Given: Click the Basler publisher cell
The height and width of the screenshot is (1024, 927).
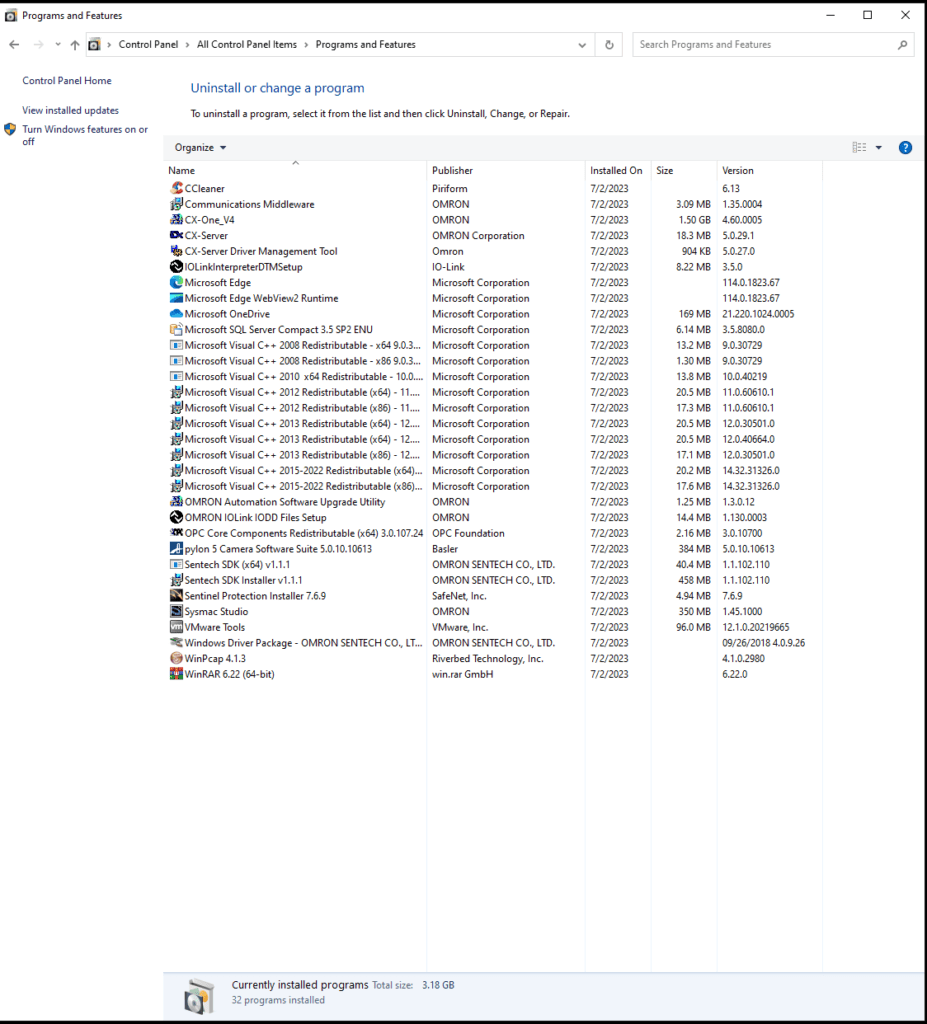Looking at the screenshot, I should pyautogui.click(x=445, y=549).
